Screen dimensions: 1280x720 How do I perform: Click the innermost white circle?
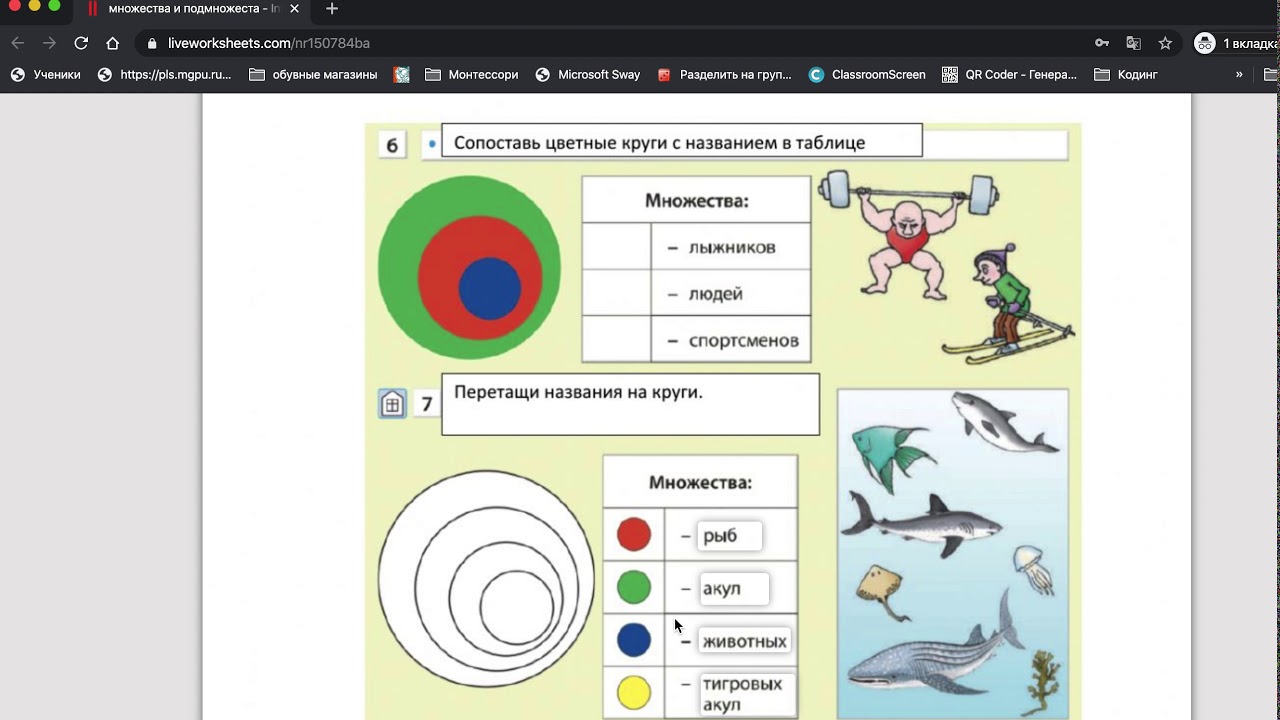(516, 607)
